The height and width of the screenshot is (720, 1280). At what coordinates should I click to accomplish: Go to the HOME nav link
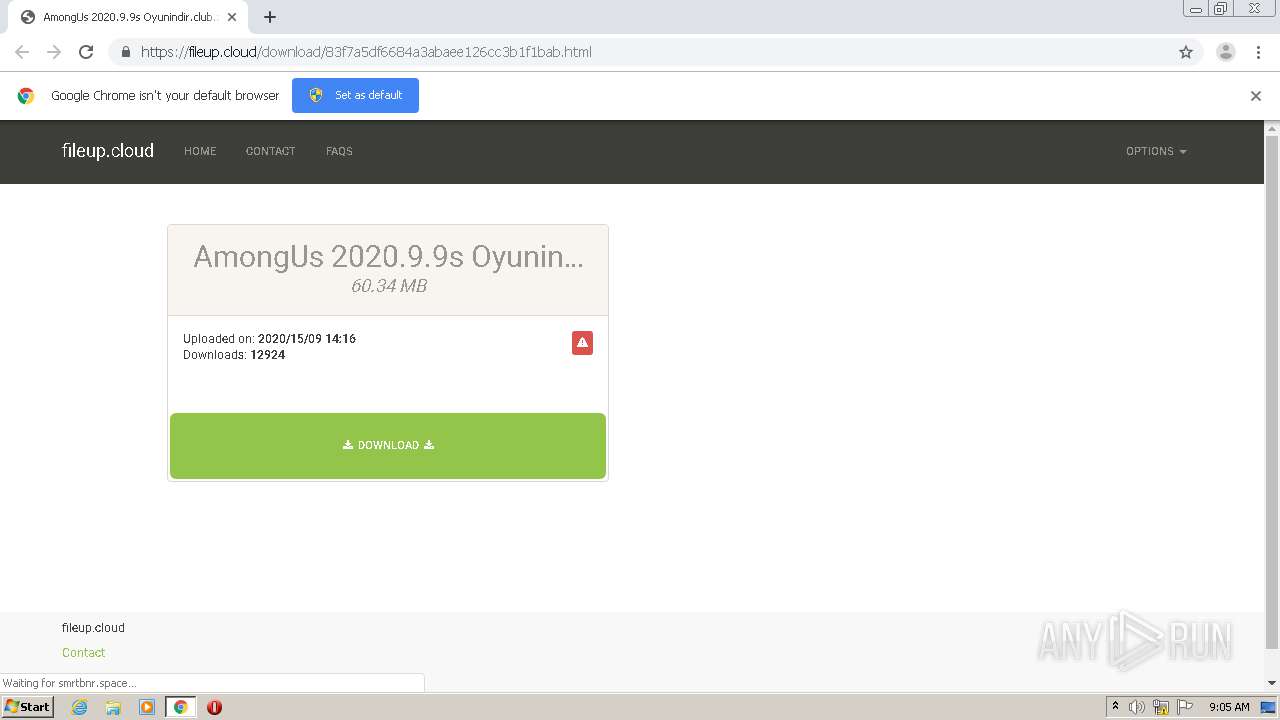[x=200, y=152]
